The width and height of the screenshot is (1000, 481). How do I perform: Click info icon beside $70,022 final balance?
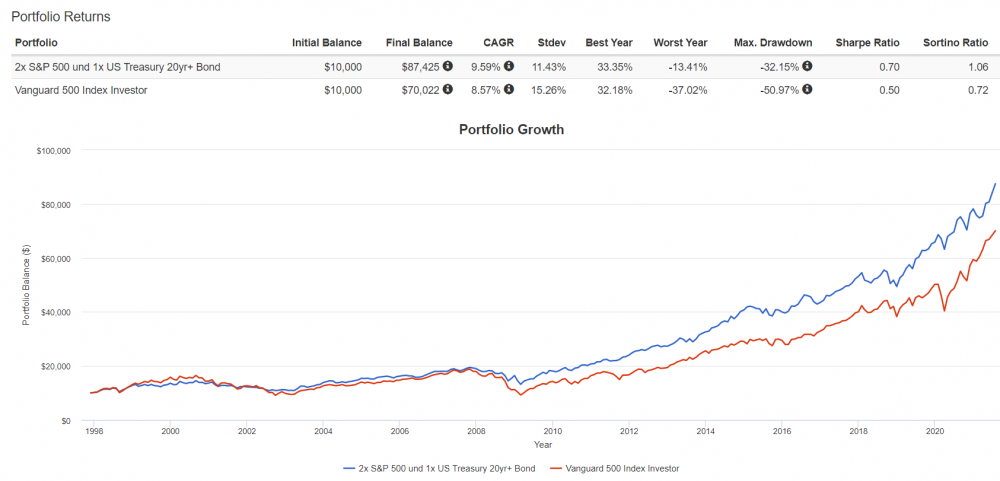coord(447,89)
